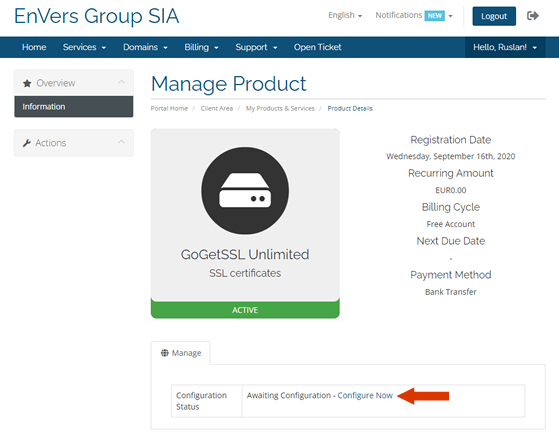This screenshot has height=441, width=559.
Task: Click the server drive product icon
Action: point(245,190)
